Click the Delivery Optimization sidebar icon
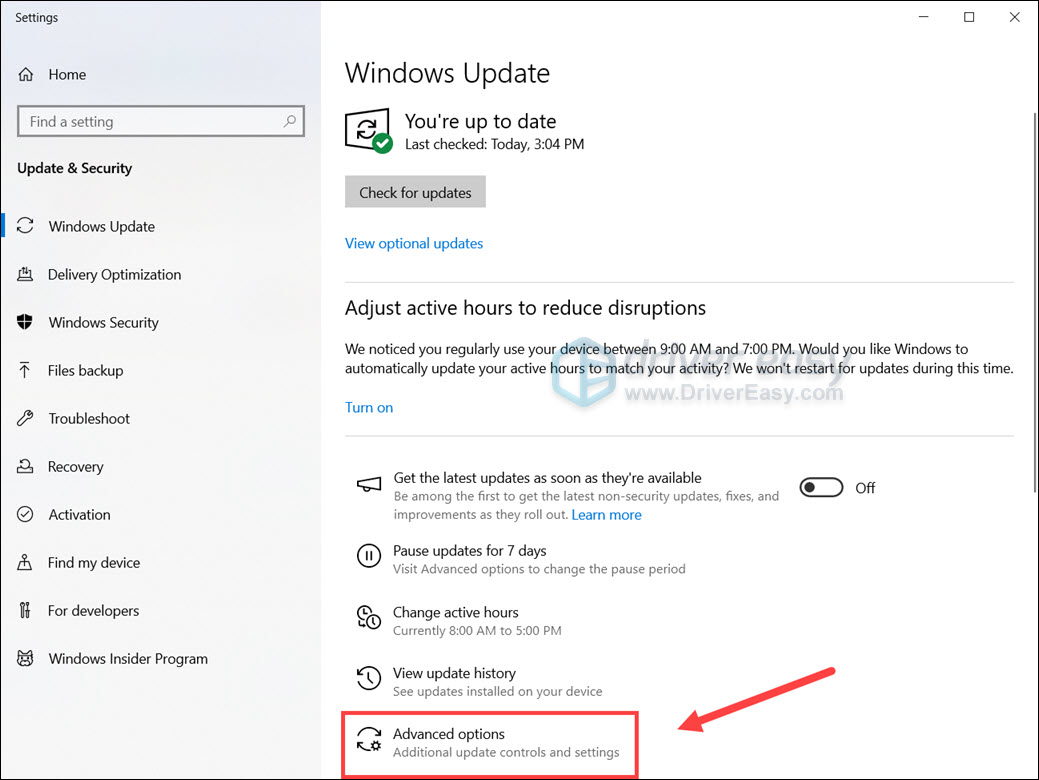The height and width of the screenshot is (780, 1039). (x=26, y=275)
